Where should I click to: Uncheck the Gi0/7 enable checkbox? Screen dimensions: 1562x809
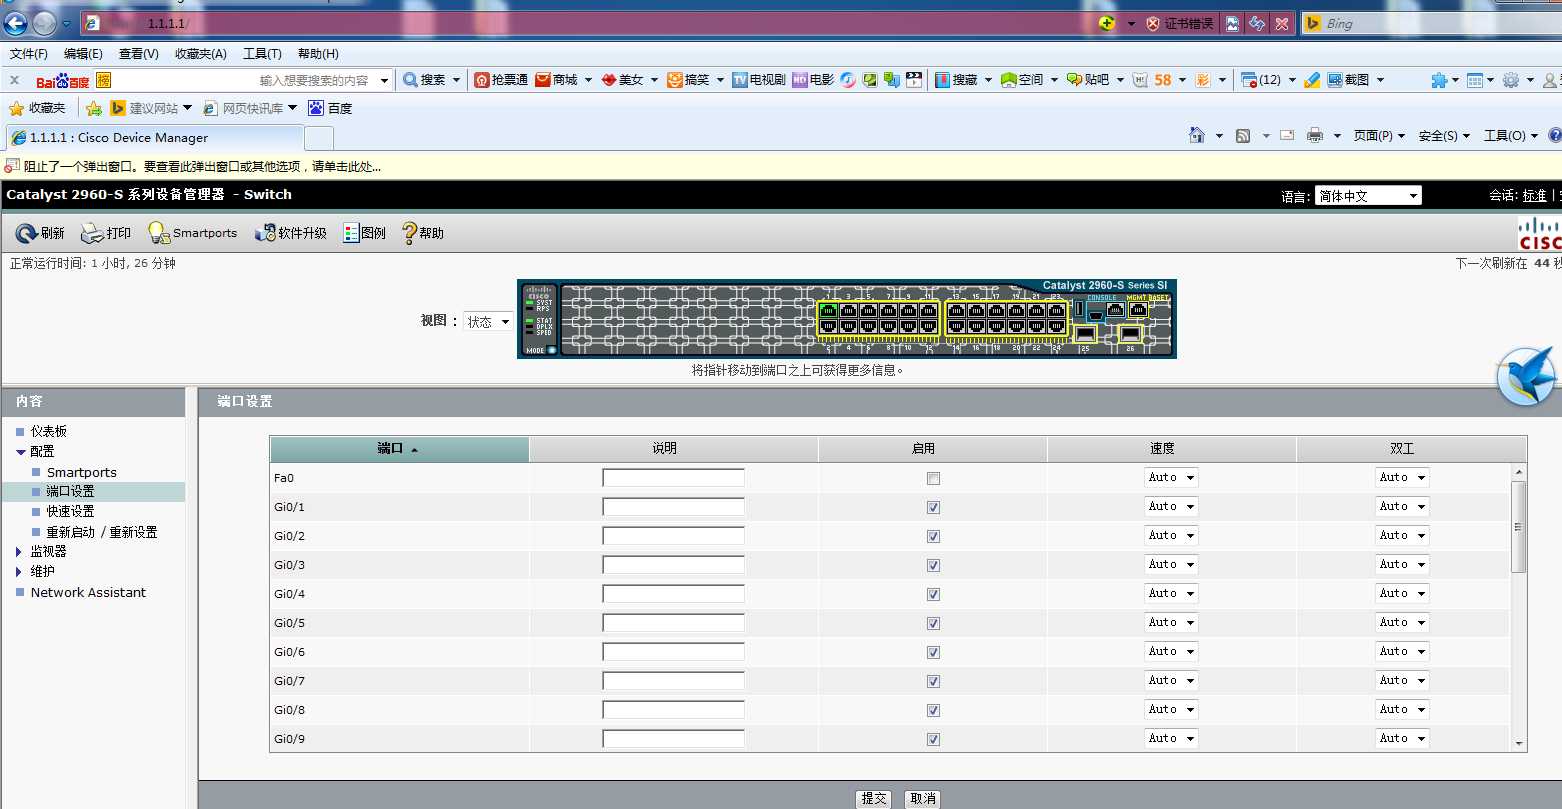tap(933, 681)
